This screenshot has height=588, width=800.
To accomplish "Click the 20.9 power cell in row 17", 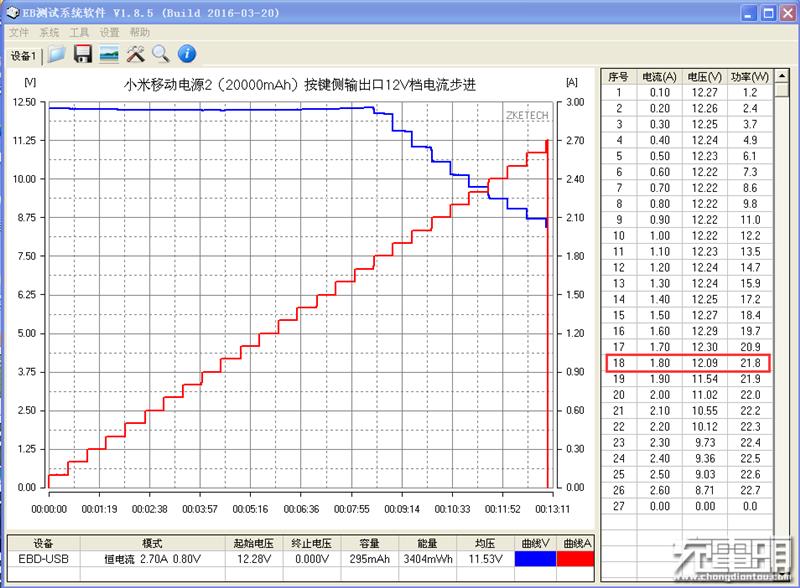I will (750, 347).
